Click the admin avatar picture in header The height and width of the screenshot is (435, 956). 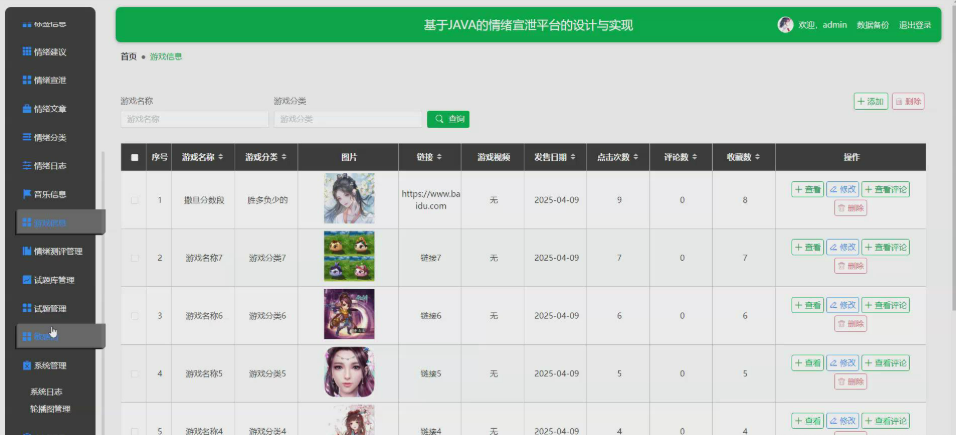785,24
